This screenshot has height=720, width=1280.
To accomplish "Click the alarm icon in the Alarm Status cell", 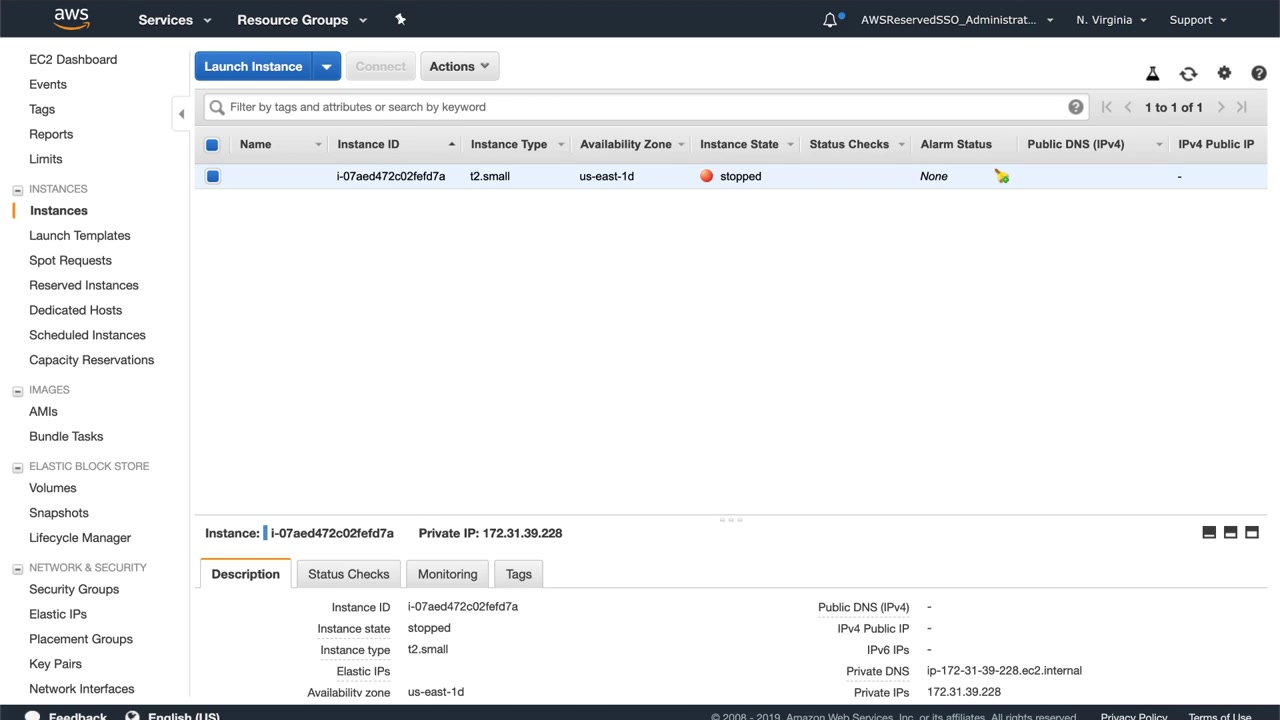I will click(1002, 176).
